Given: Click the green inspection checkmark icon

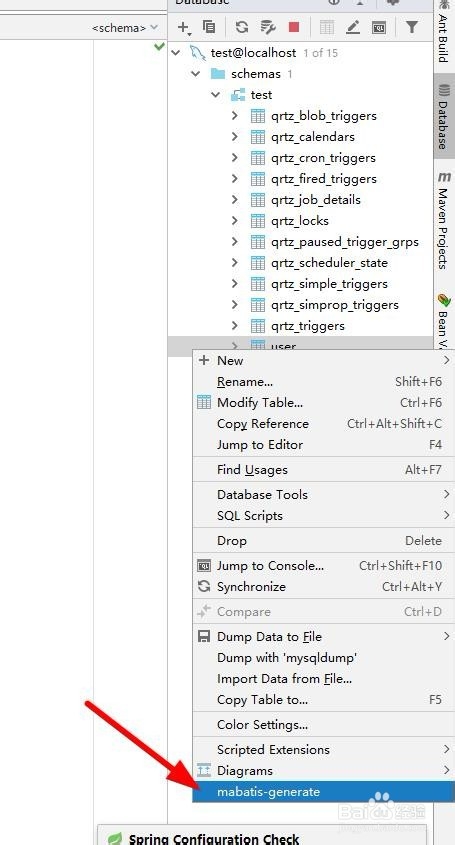Looking at the screenshot, I should tap(159, 47).
